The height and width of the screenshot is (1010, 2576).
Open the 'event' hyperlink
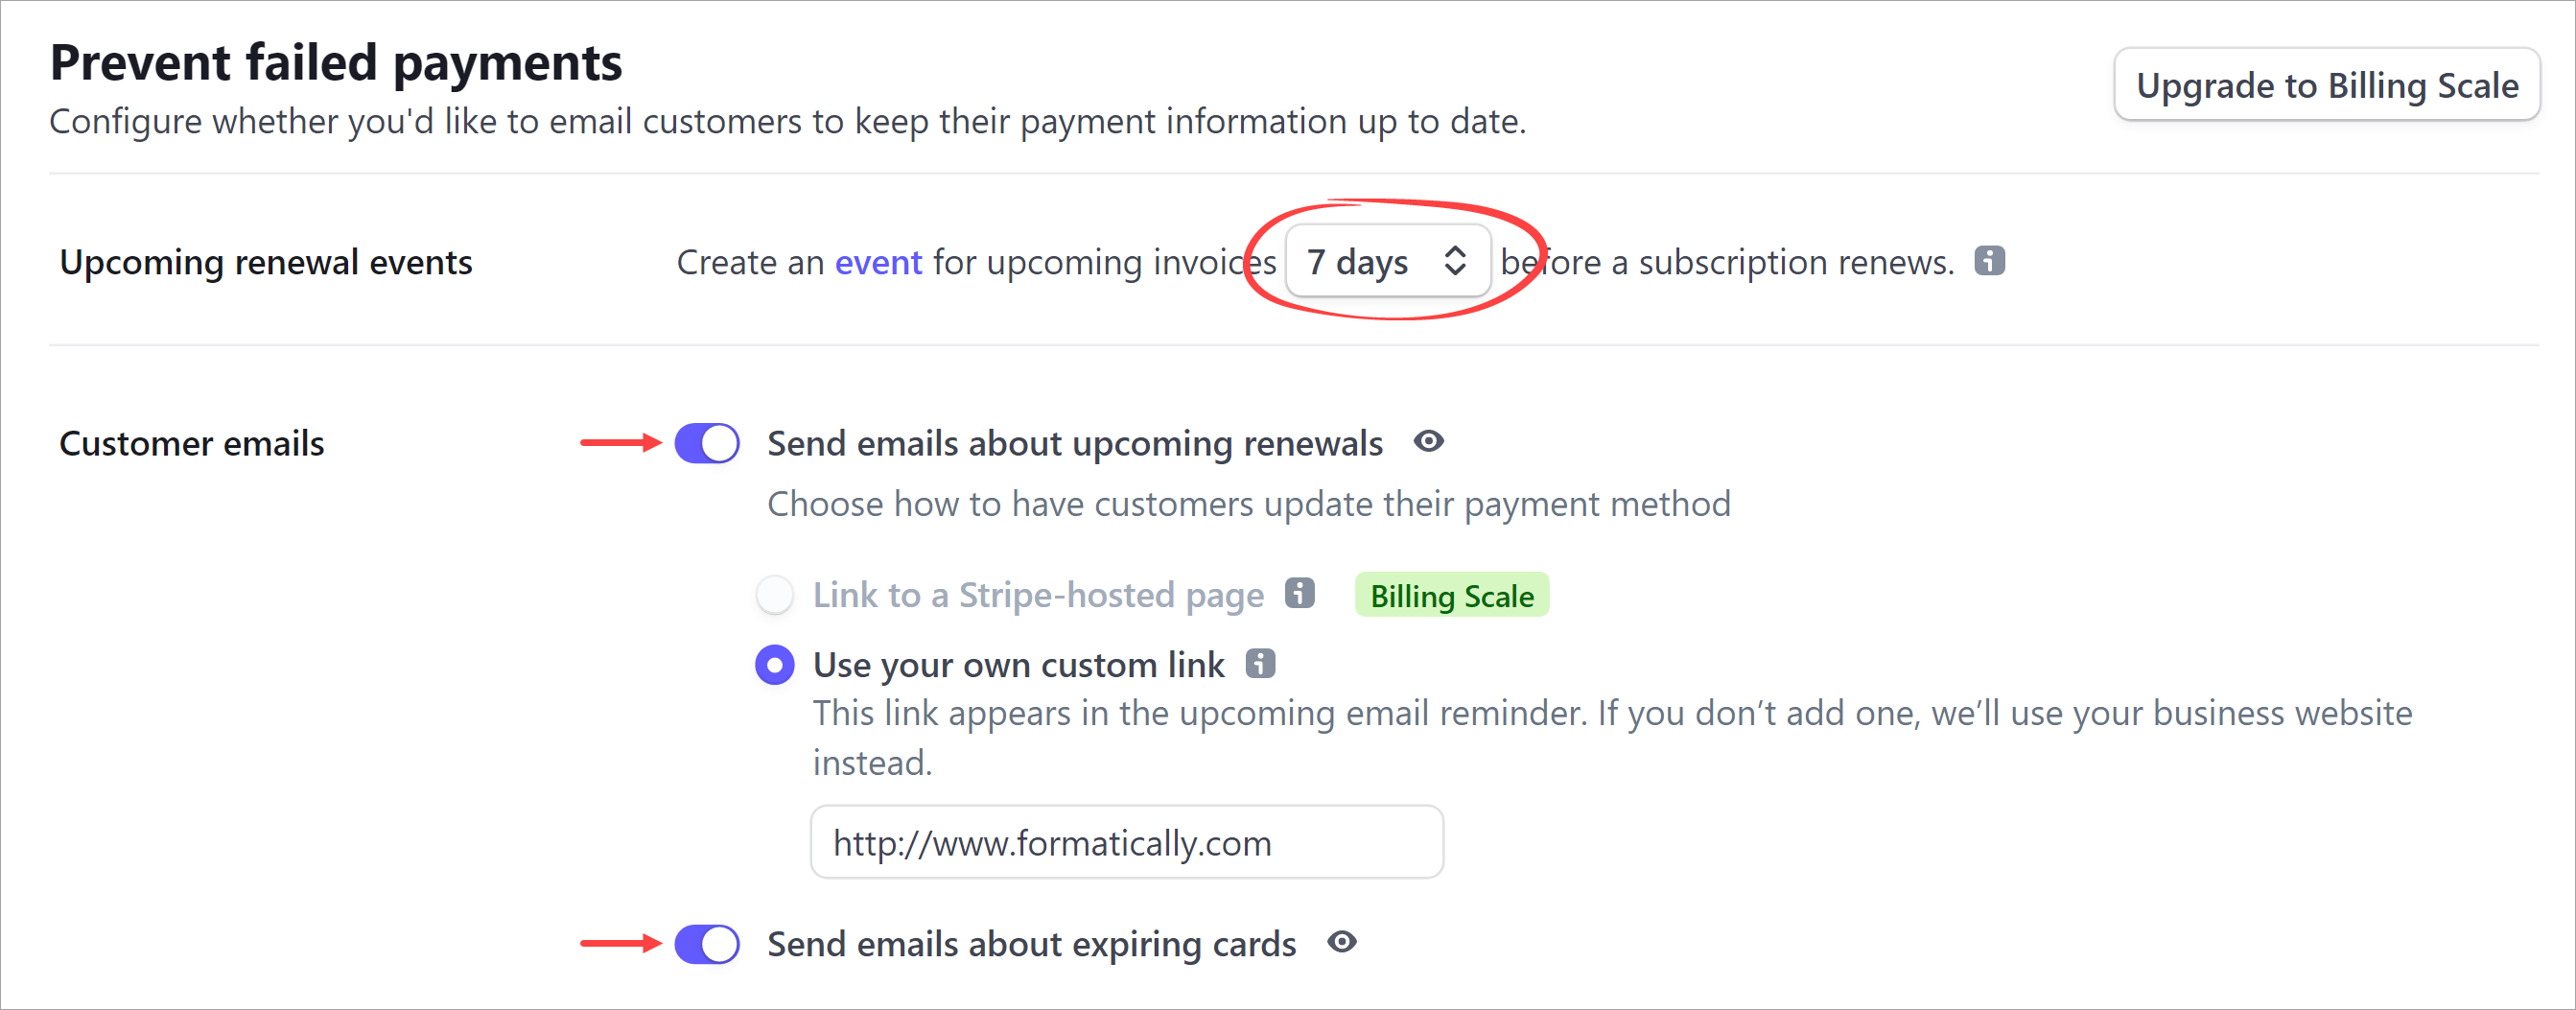tap(878, 262)
